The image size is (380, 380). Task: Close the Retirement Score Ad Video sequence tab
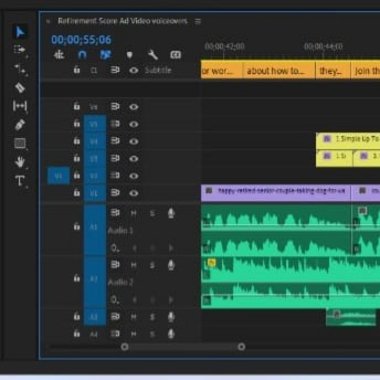coord(48,21)
